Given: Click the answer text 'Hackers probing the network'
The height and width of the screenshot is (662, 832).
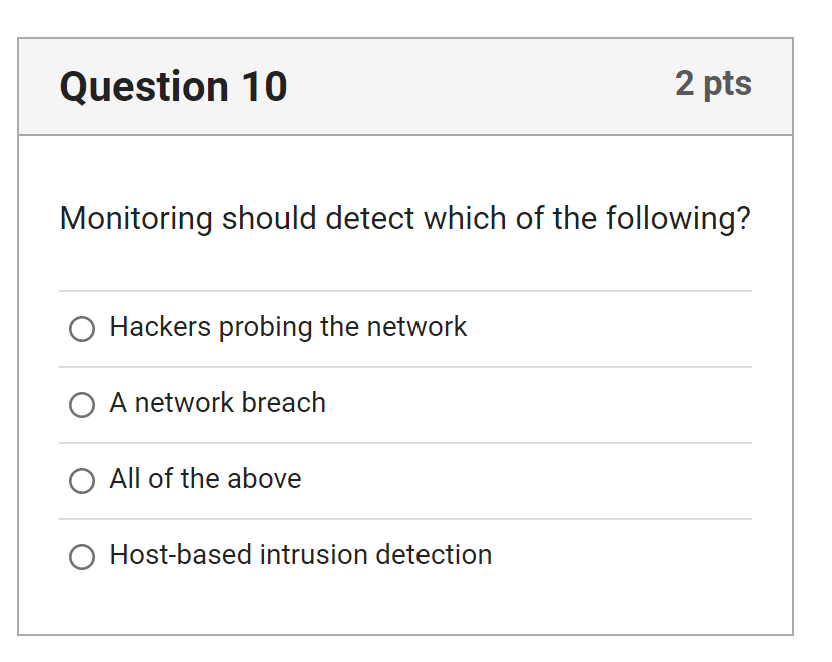Looking at the screenshot, I should click(288, 327).
